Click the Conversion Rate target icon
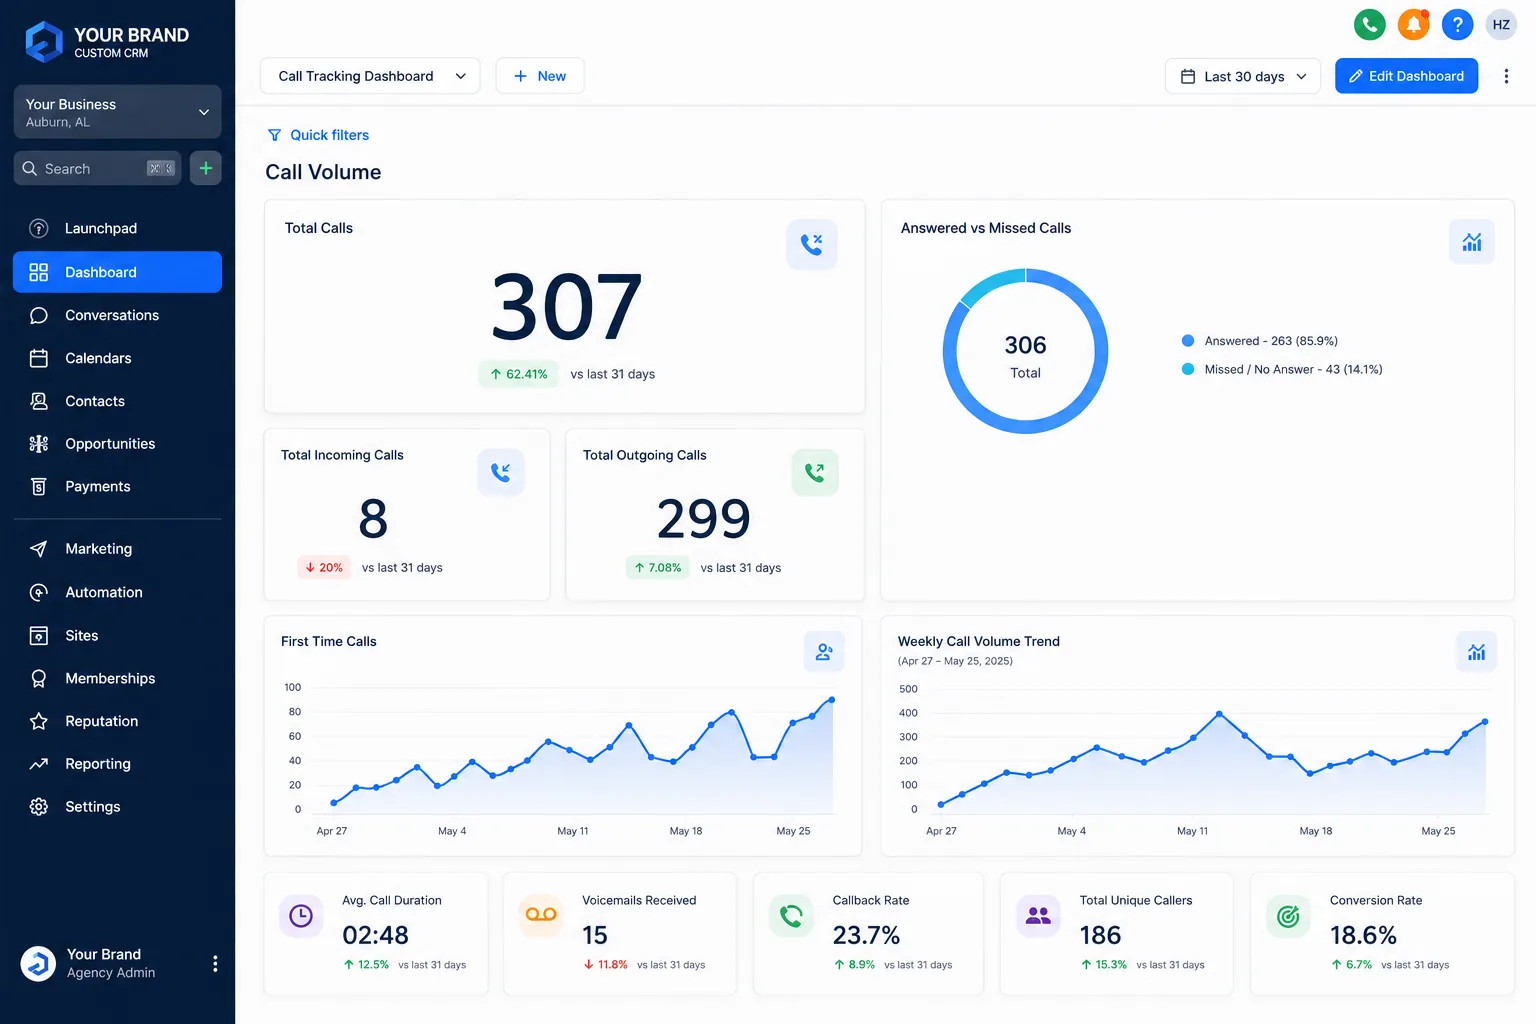This screenshot has width=1536, height=1024. coord(1288,915)
